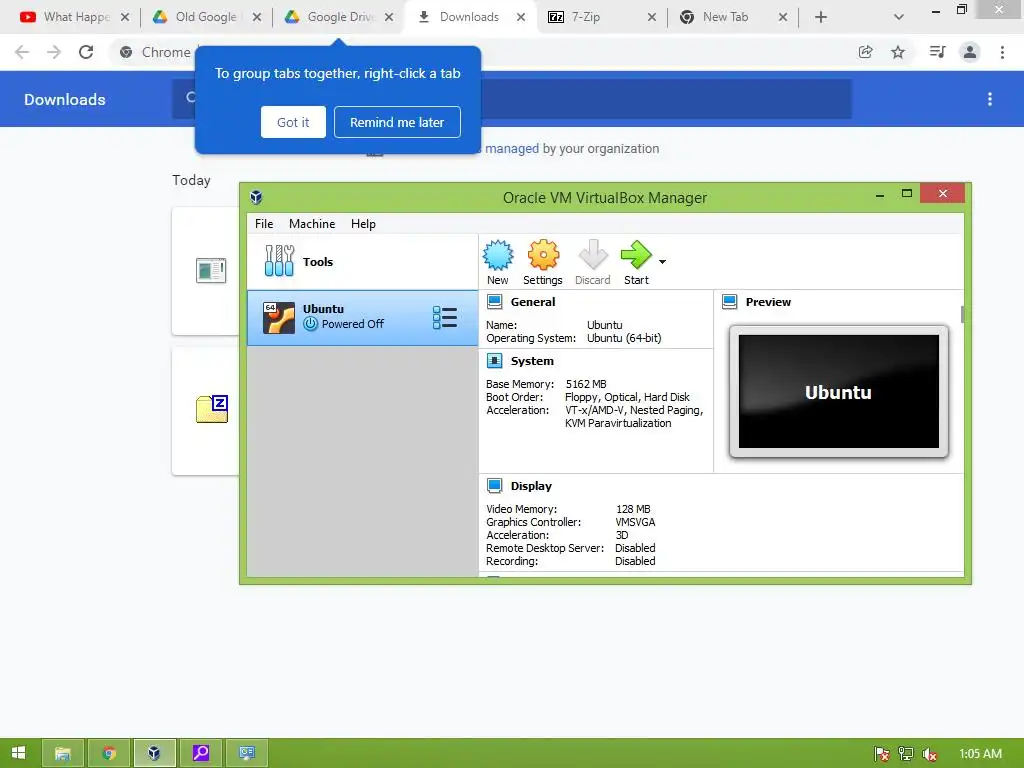Click the 1:05 AM taskbar clock
Image resolution: width=1024 pixels, height=768 pixels.
coord(980,754)
